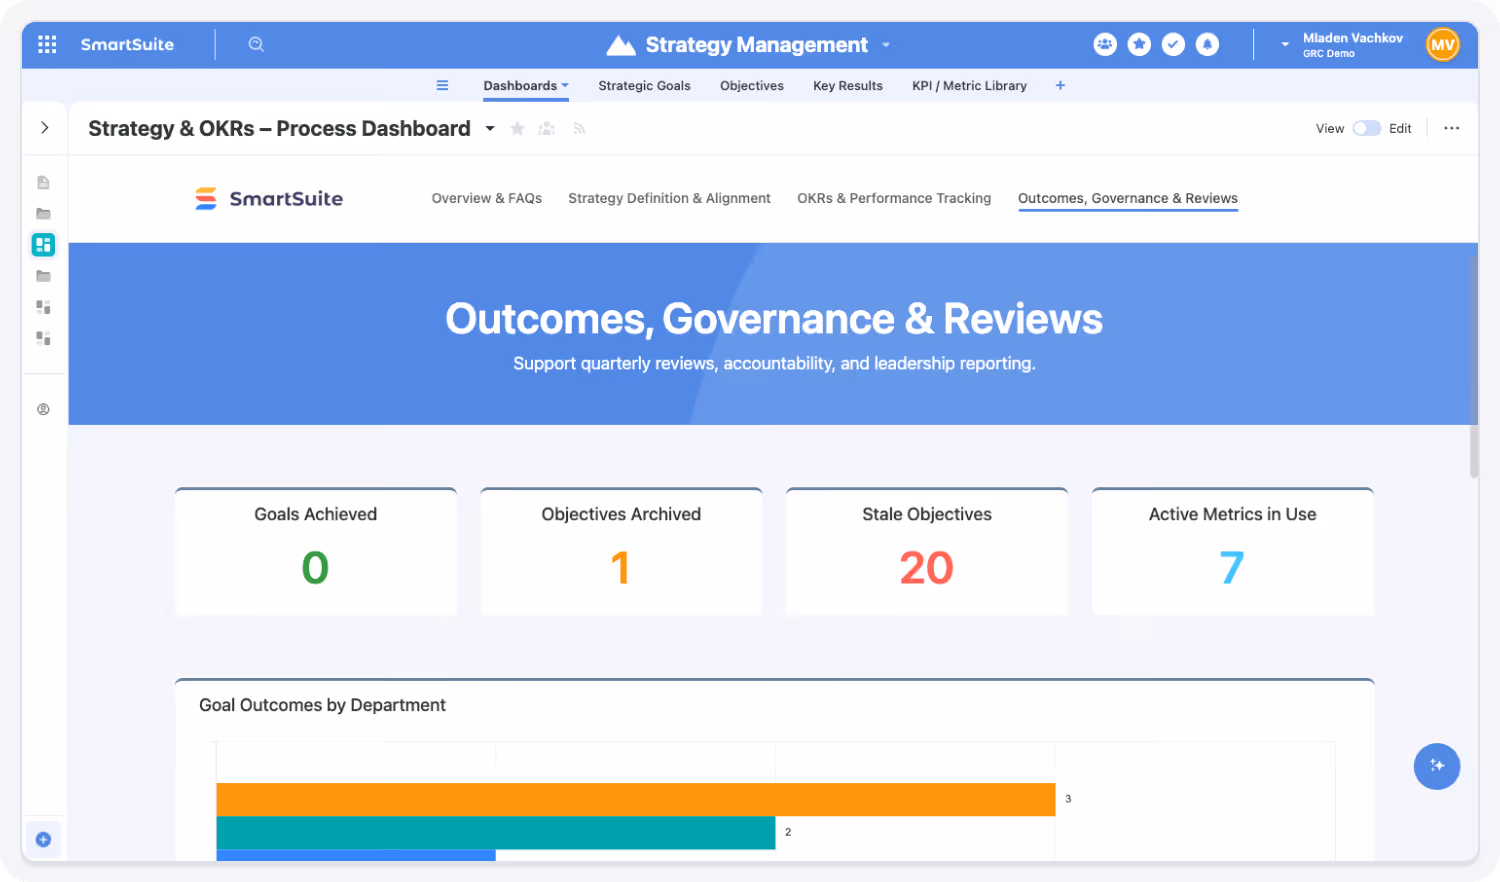Switch to the Objectives tab

pos(752,85)
